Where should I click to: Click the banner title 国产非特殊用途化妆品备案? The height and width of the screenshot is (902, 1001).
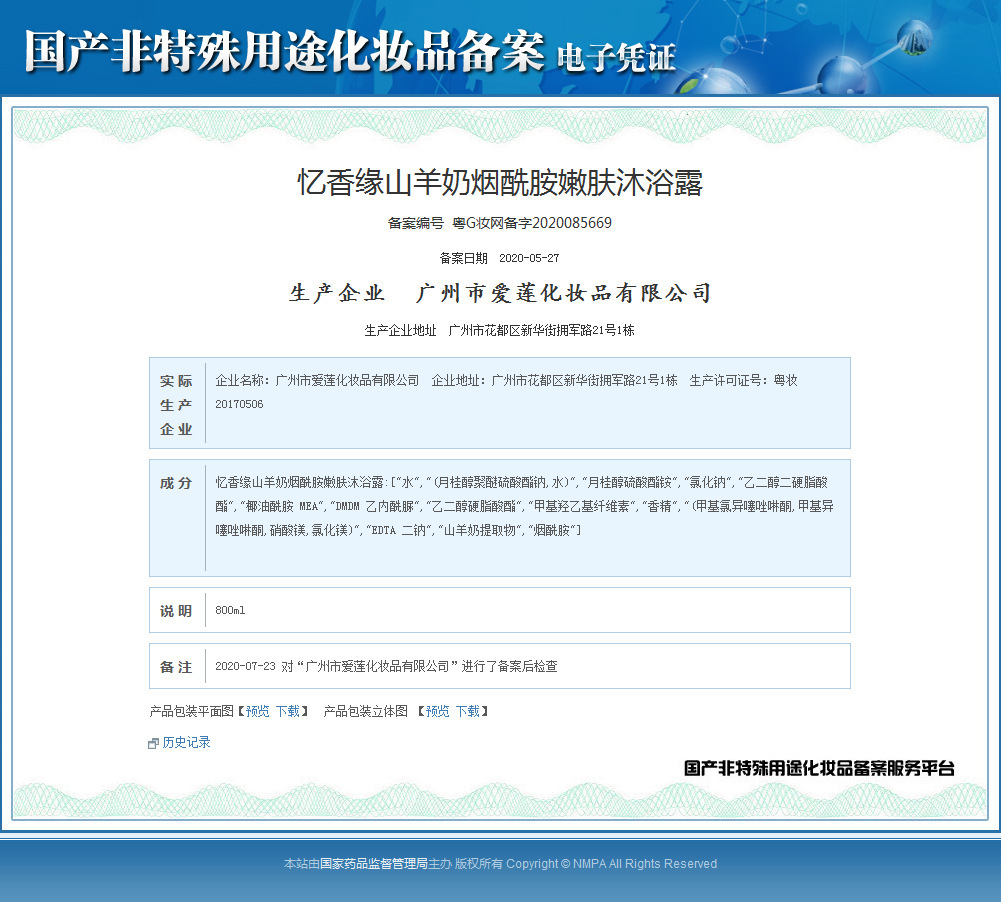(284, 51)
